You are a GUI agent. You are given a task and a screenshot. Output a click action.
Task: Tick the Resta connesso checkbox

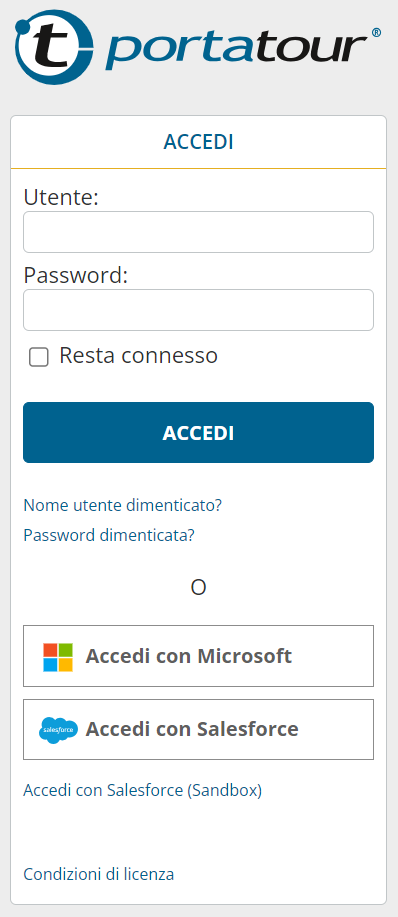tap(39, 357)
